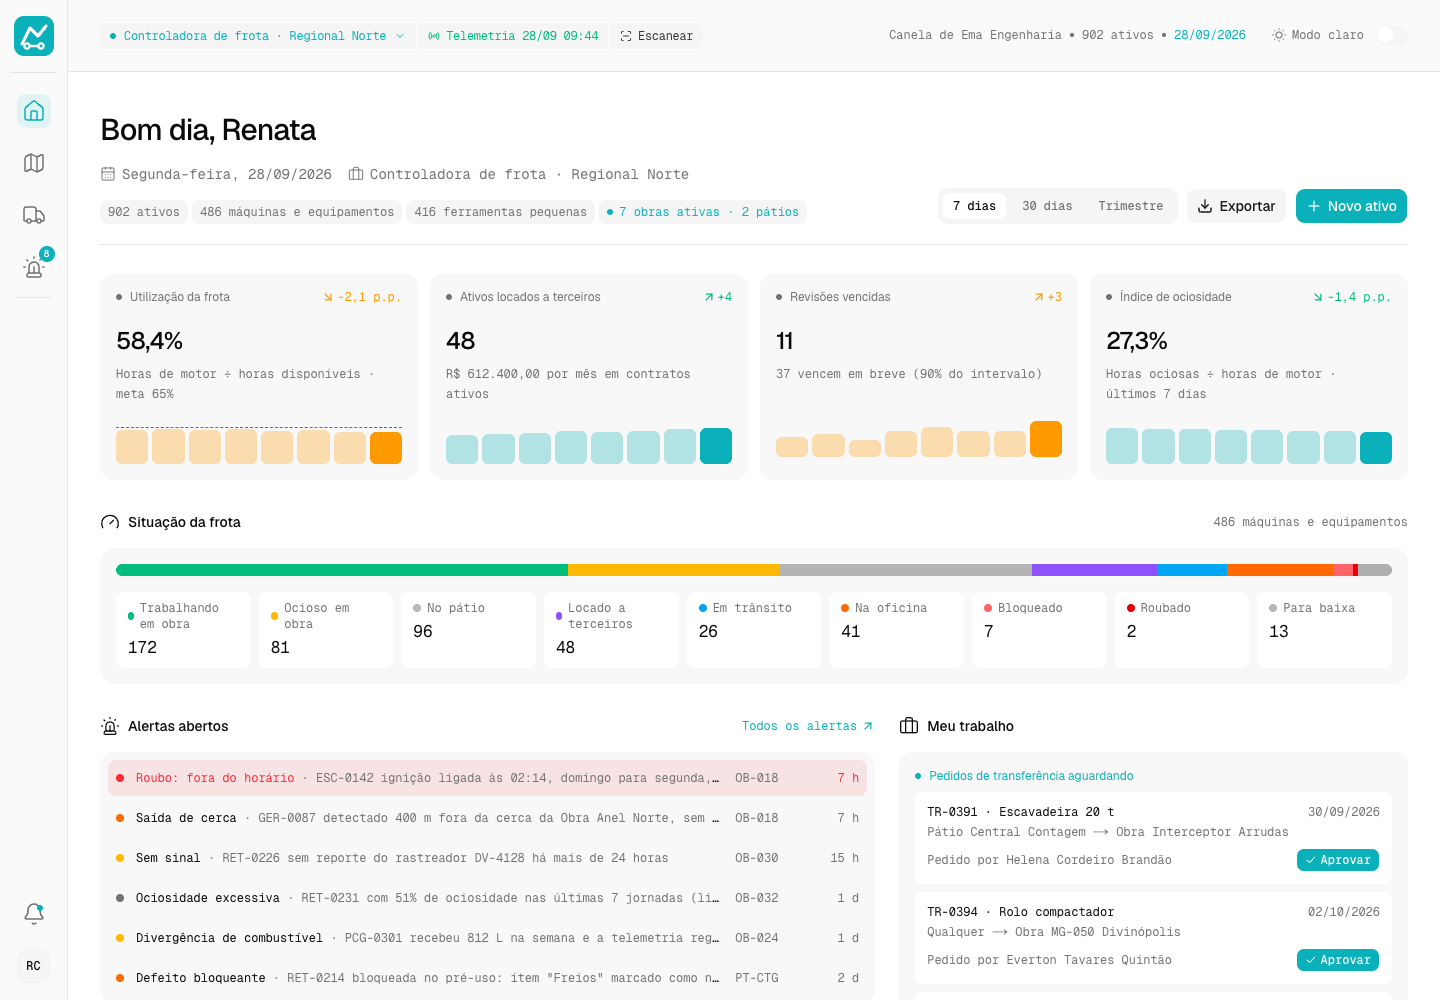Screen dimensions: 1440x1000
Task: Approve transfer request TR-0394
Action: [1338, 960]
